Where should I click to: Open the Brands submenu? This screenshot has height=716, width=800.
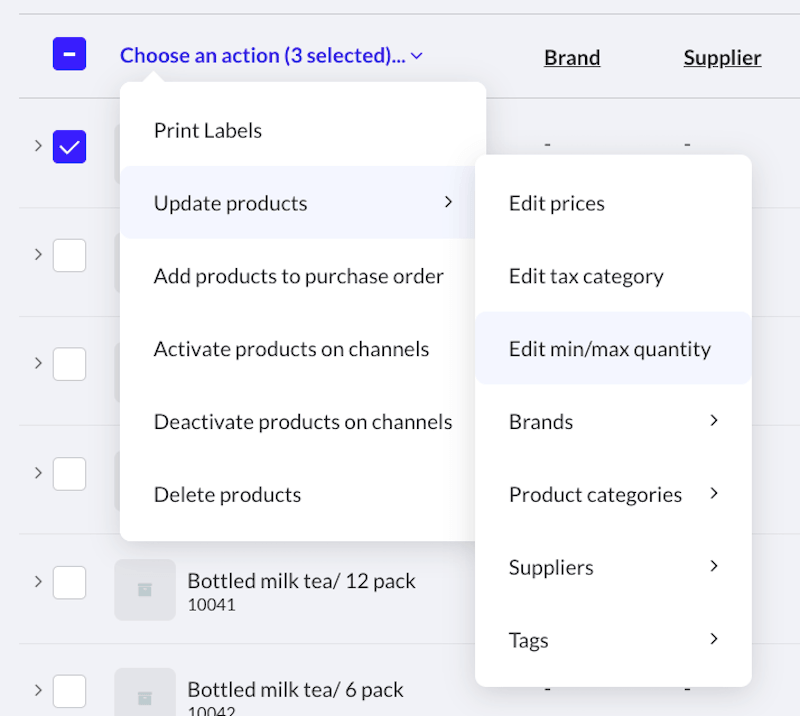[613, 422]
